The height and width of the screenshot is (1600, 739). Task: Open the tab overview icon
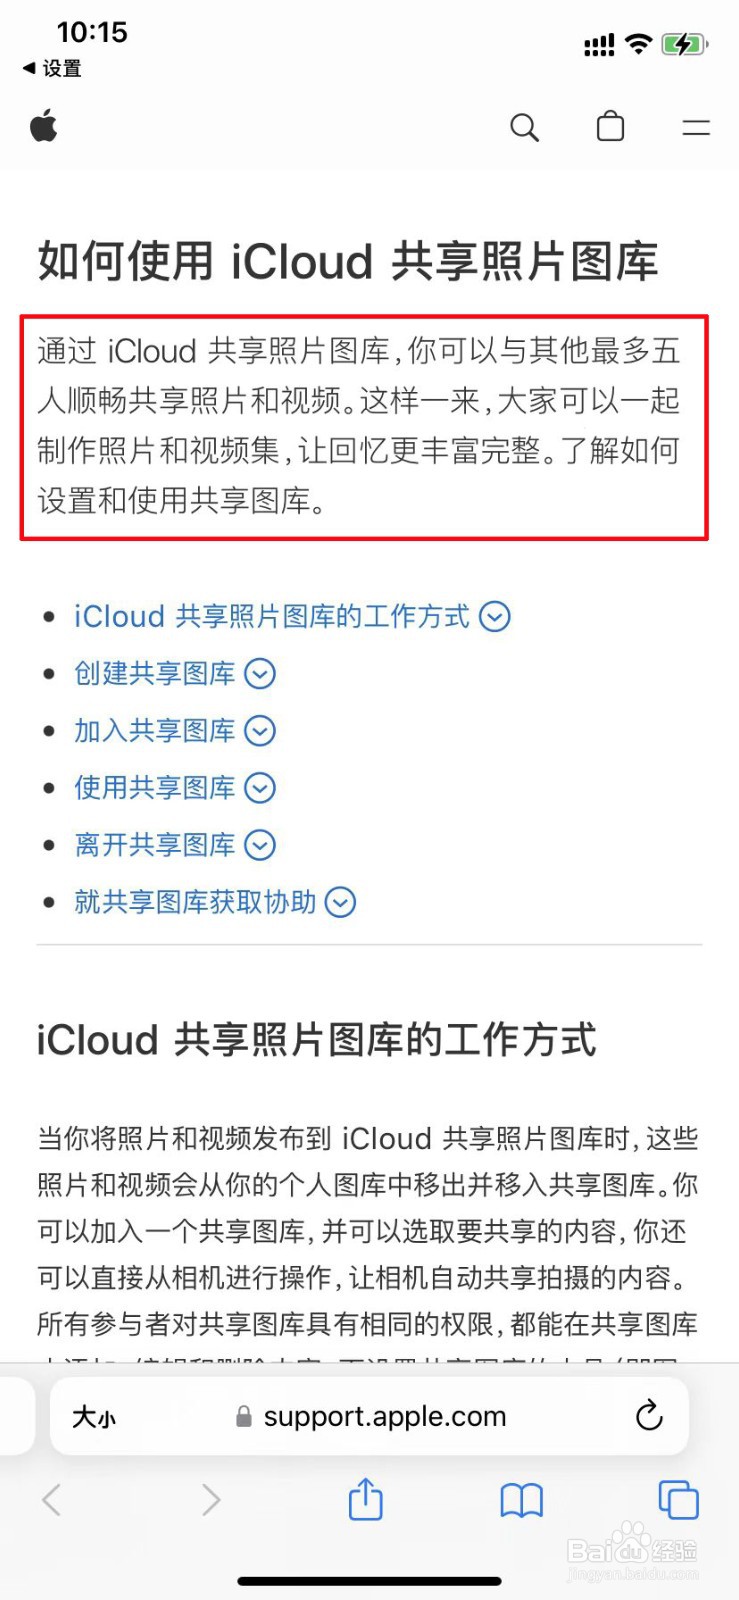(x=677, y=1500)
